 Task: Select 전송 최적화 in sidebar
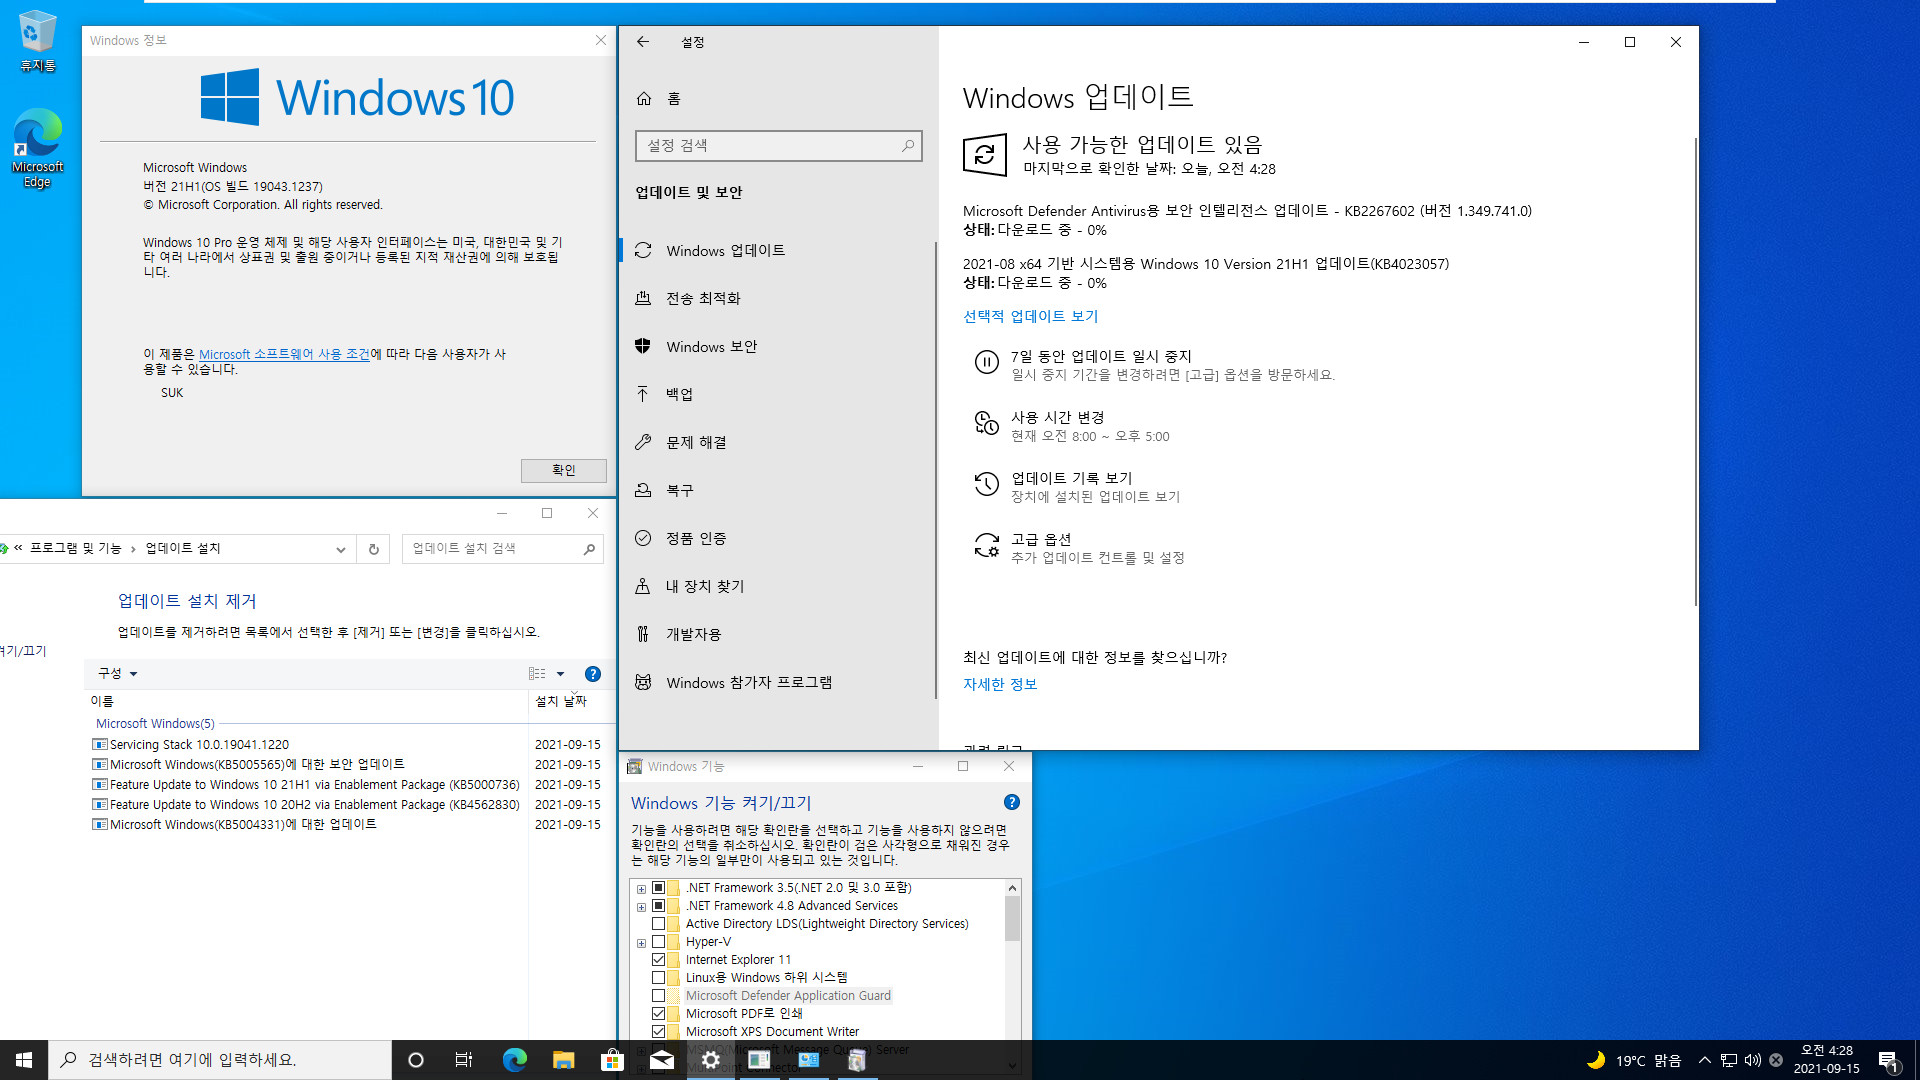pyautogui.click(x=777, y=298)
